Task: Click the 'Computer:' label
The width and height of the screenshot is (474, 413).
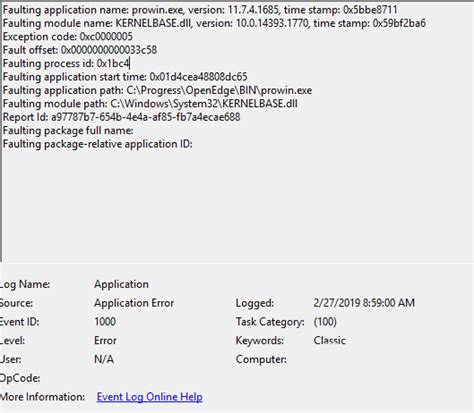Action: (261, 359)
